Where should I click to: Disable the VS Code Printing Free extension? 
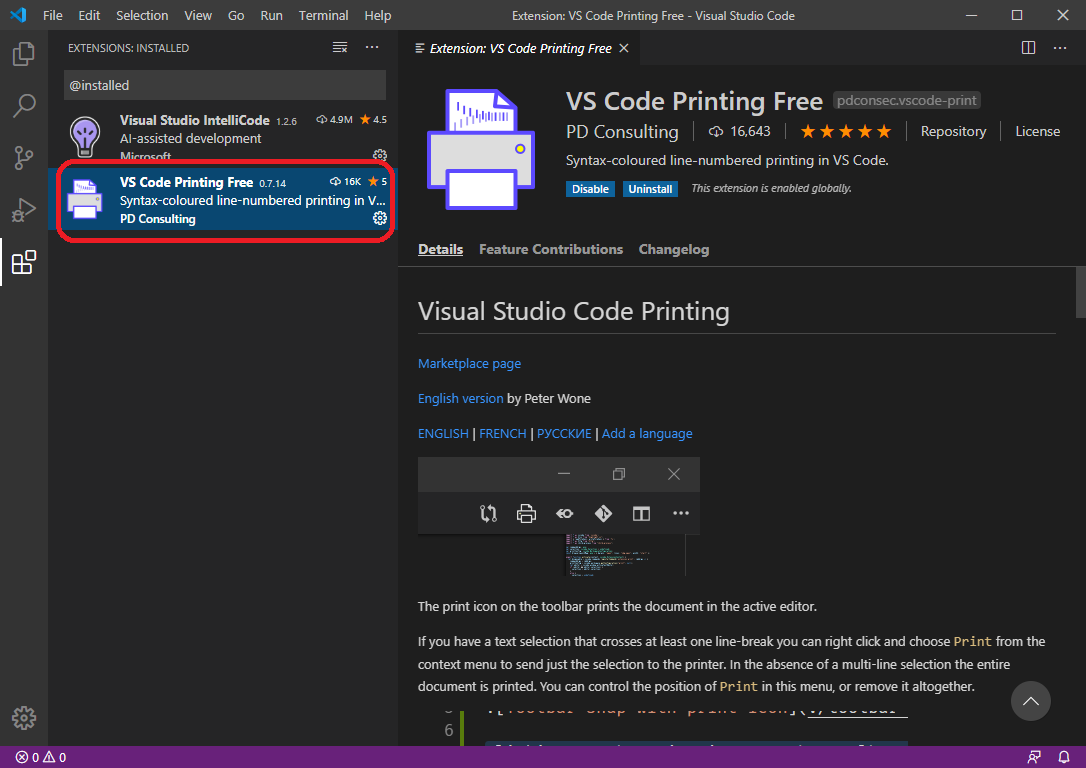coord(590,189)
